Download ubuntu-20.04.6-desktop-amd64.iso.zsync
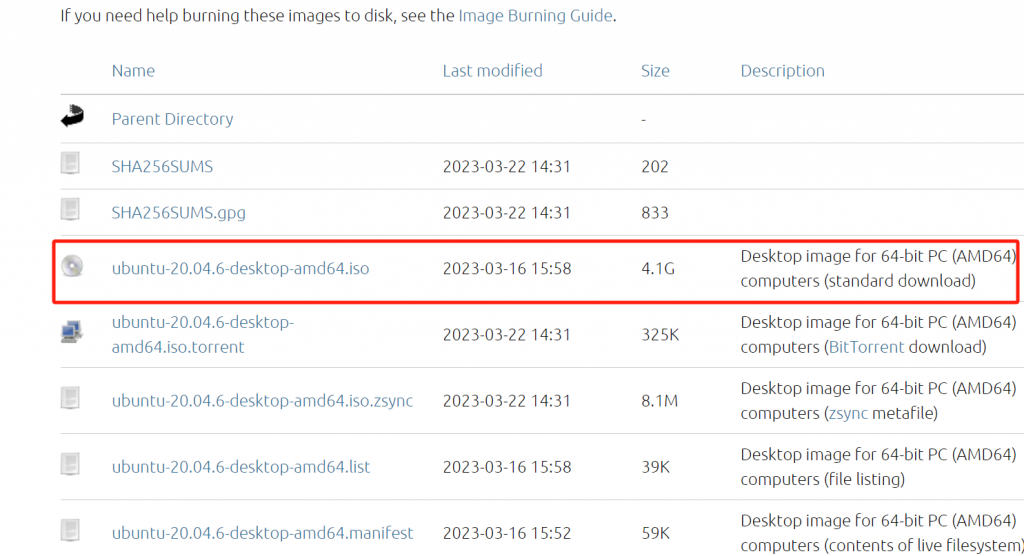1024x556 pixels. pyautogui.click(x=262, y=401)
